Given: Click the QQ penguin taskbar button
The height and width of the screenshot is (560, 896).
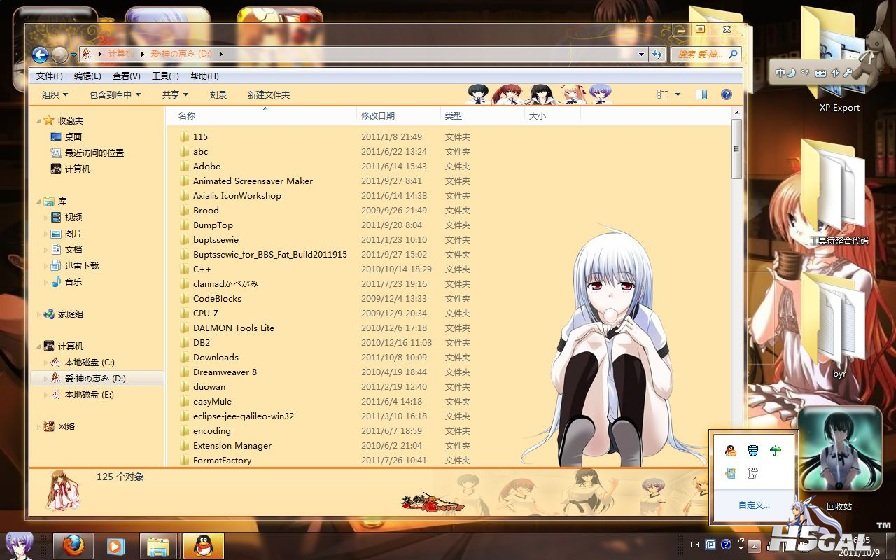Looking at the screenshot, I should pos(203,546).
